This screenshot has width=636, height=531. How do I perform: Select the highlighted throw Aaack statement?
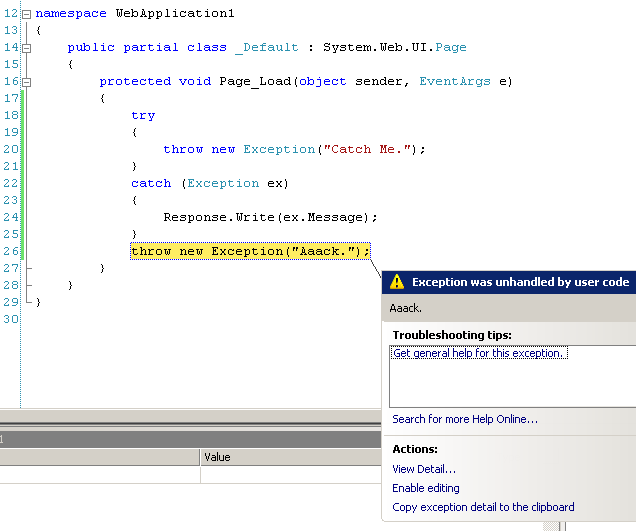(250, 252)
